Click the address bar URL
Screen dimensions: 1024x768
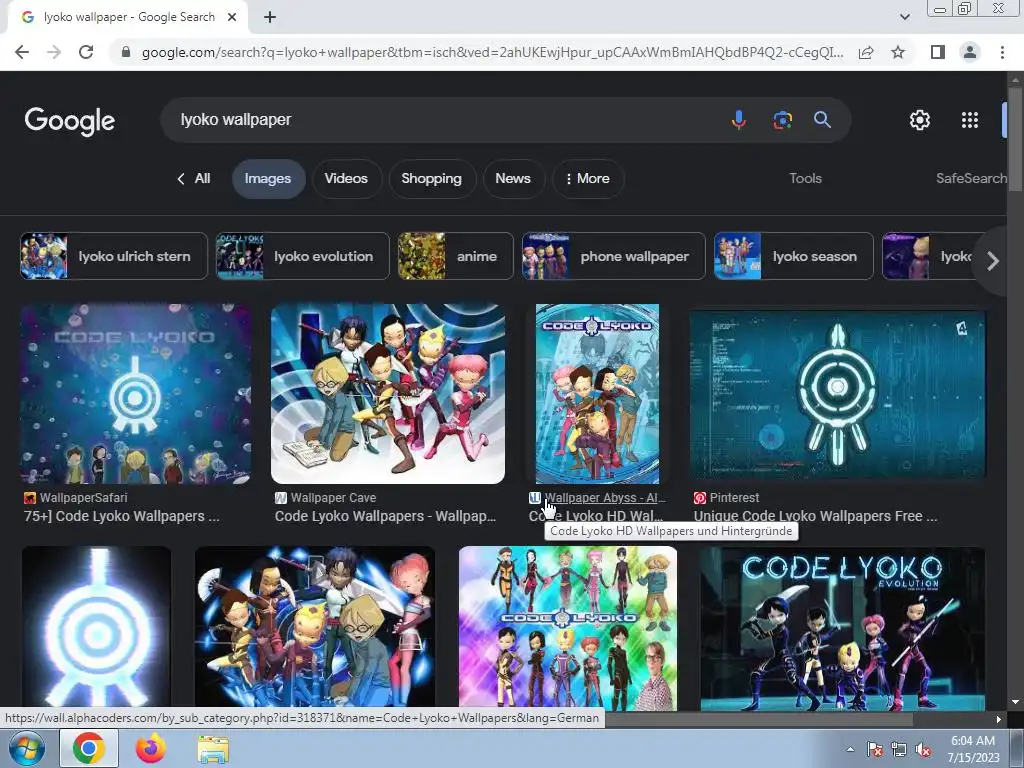(492, 52)
